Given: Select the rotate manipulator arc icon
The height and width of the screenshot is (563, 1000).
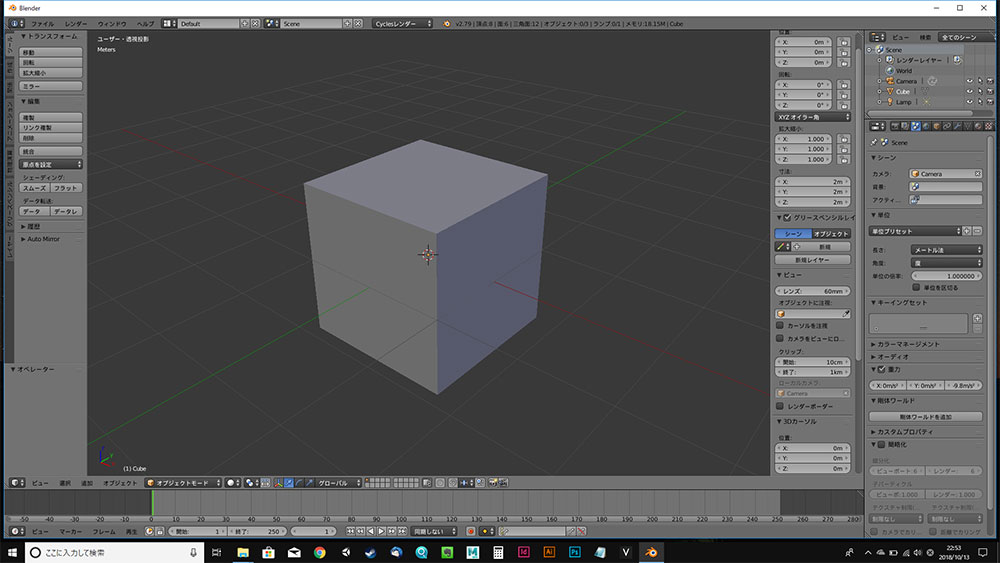Looking at the screenshot, I should click(299, 483).
